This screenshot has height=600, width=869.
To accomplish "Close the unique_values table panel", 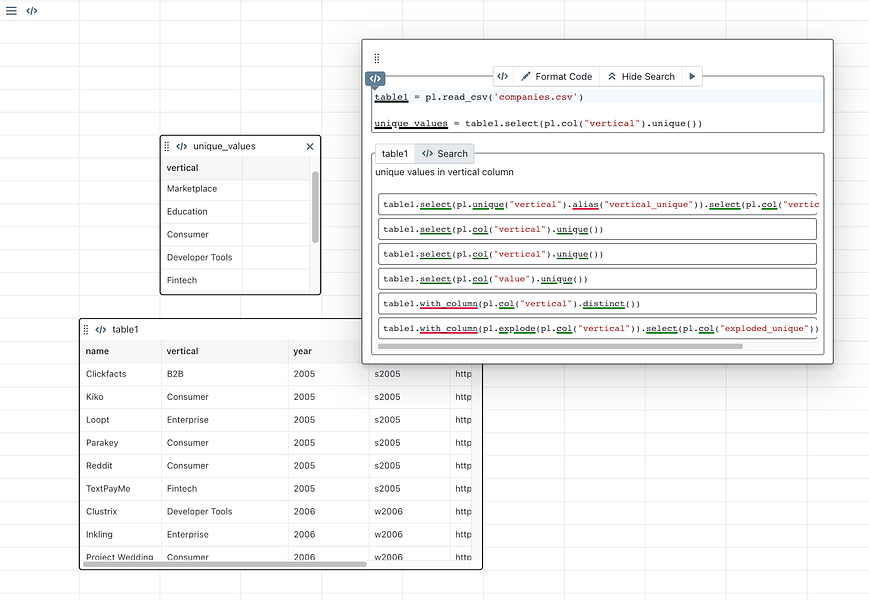I will 310,146.
